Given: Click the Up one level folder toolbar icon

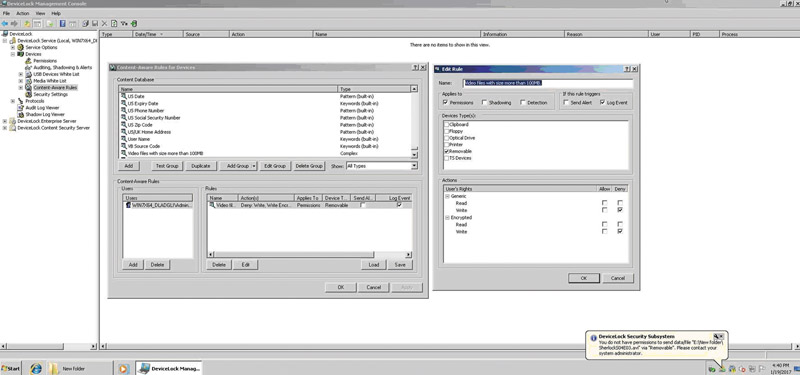Looking at the screenshot, I should pyautogui.click(x=27, y=23).
